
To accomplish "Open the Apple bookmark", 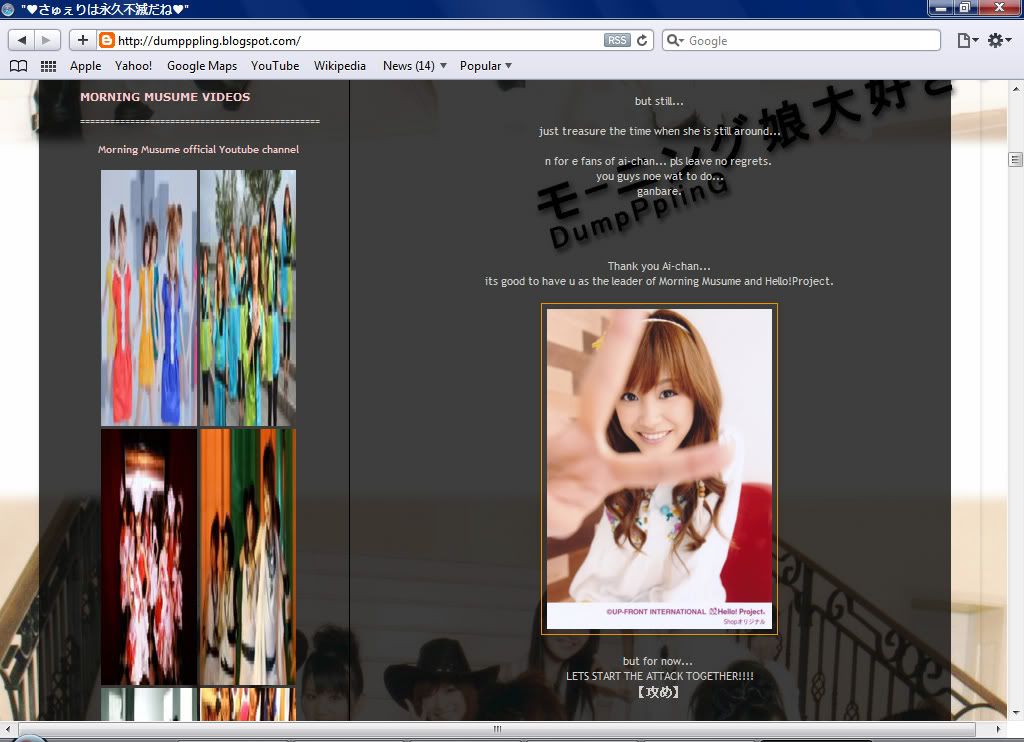I will 86,66.
